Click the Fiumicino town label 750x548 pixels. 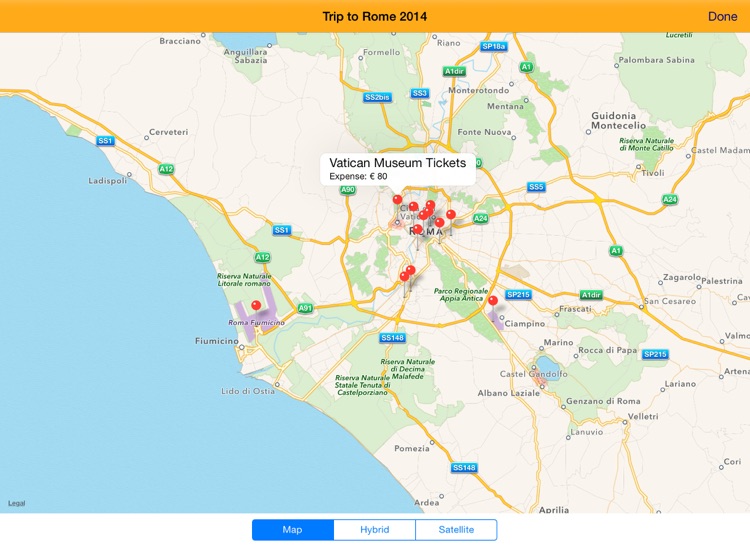(x=217, y=341)
